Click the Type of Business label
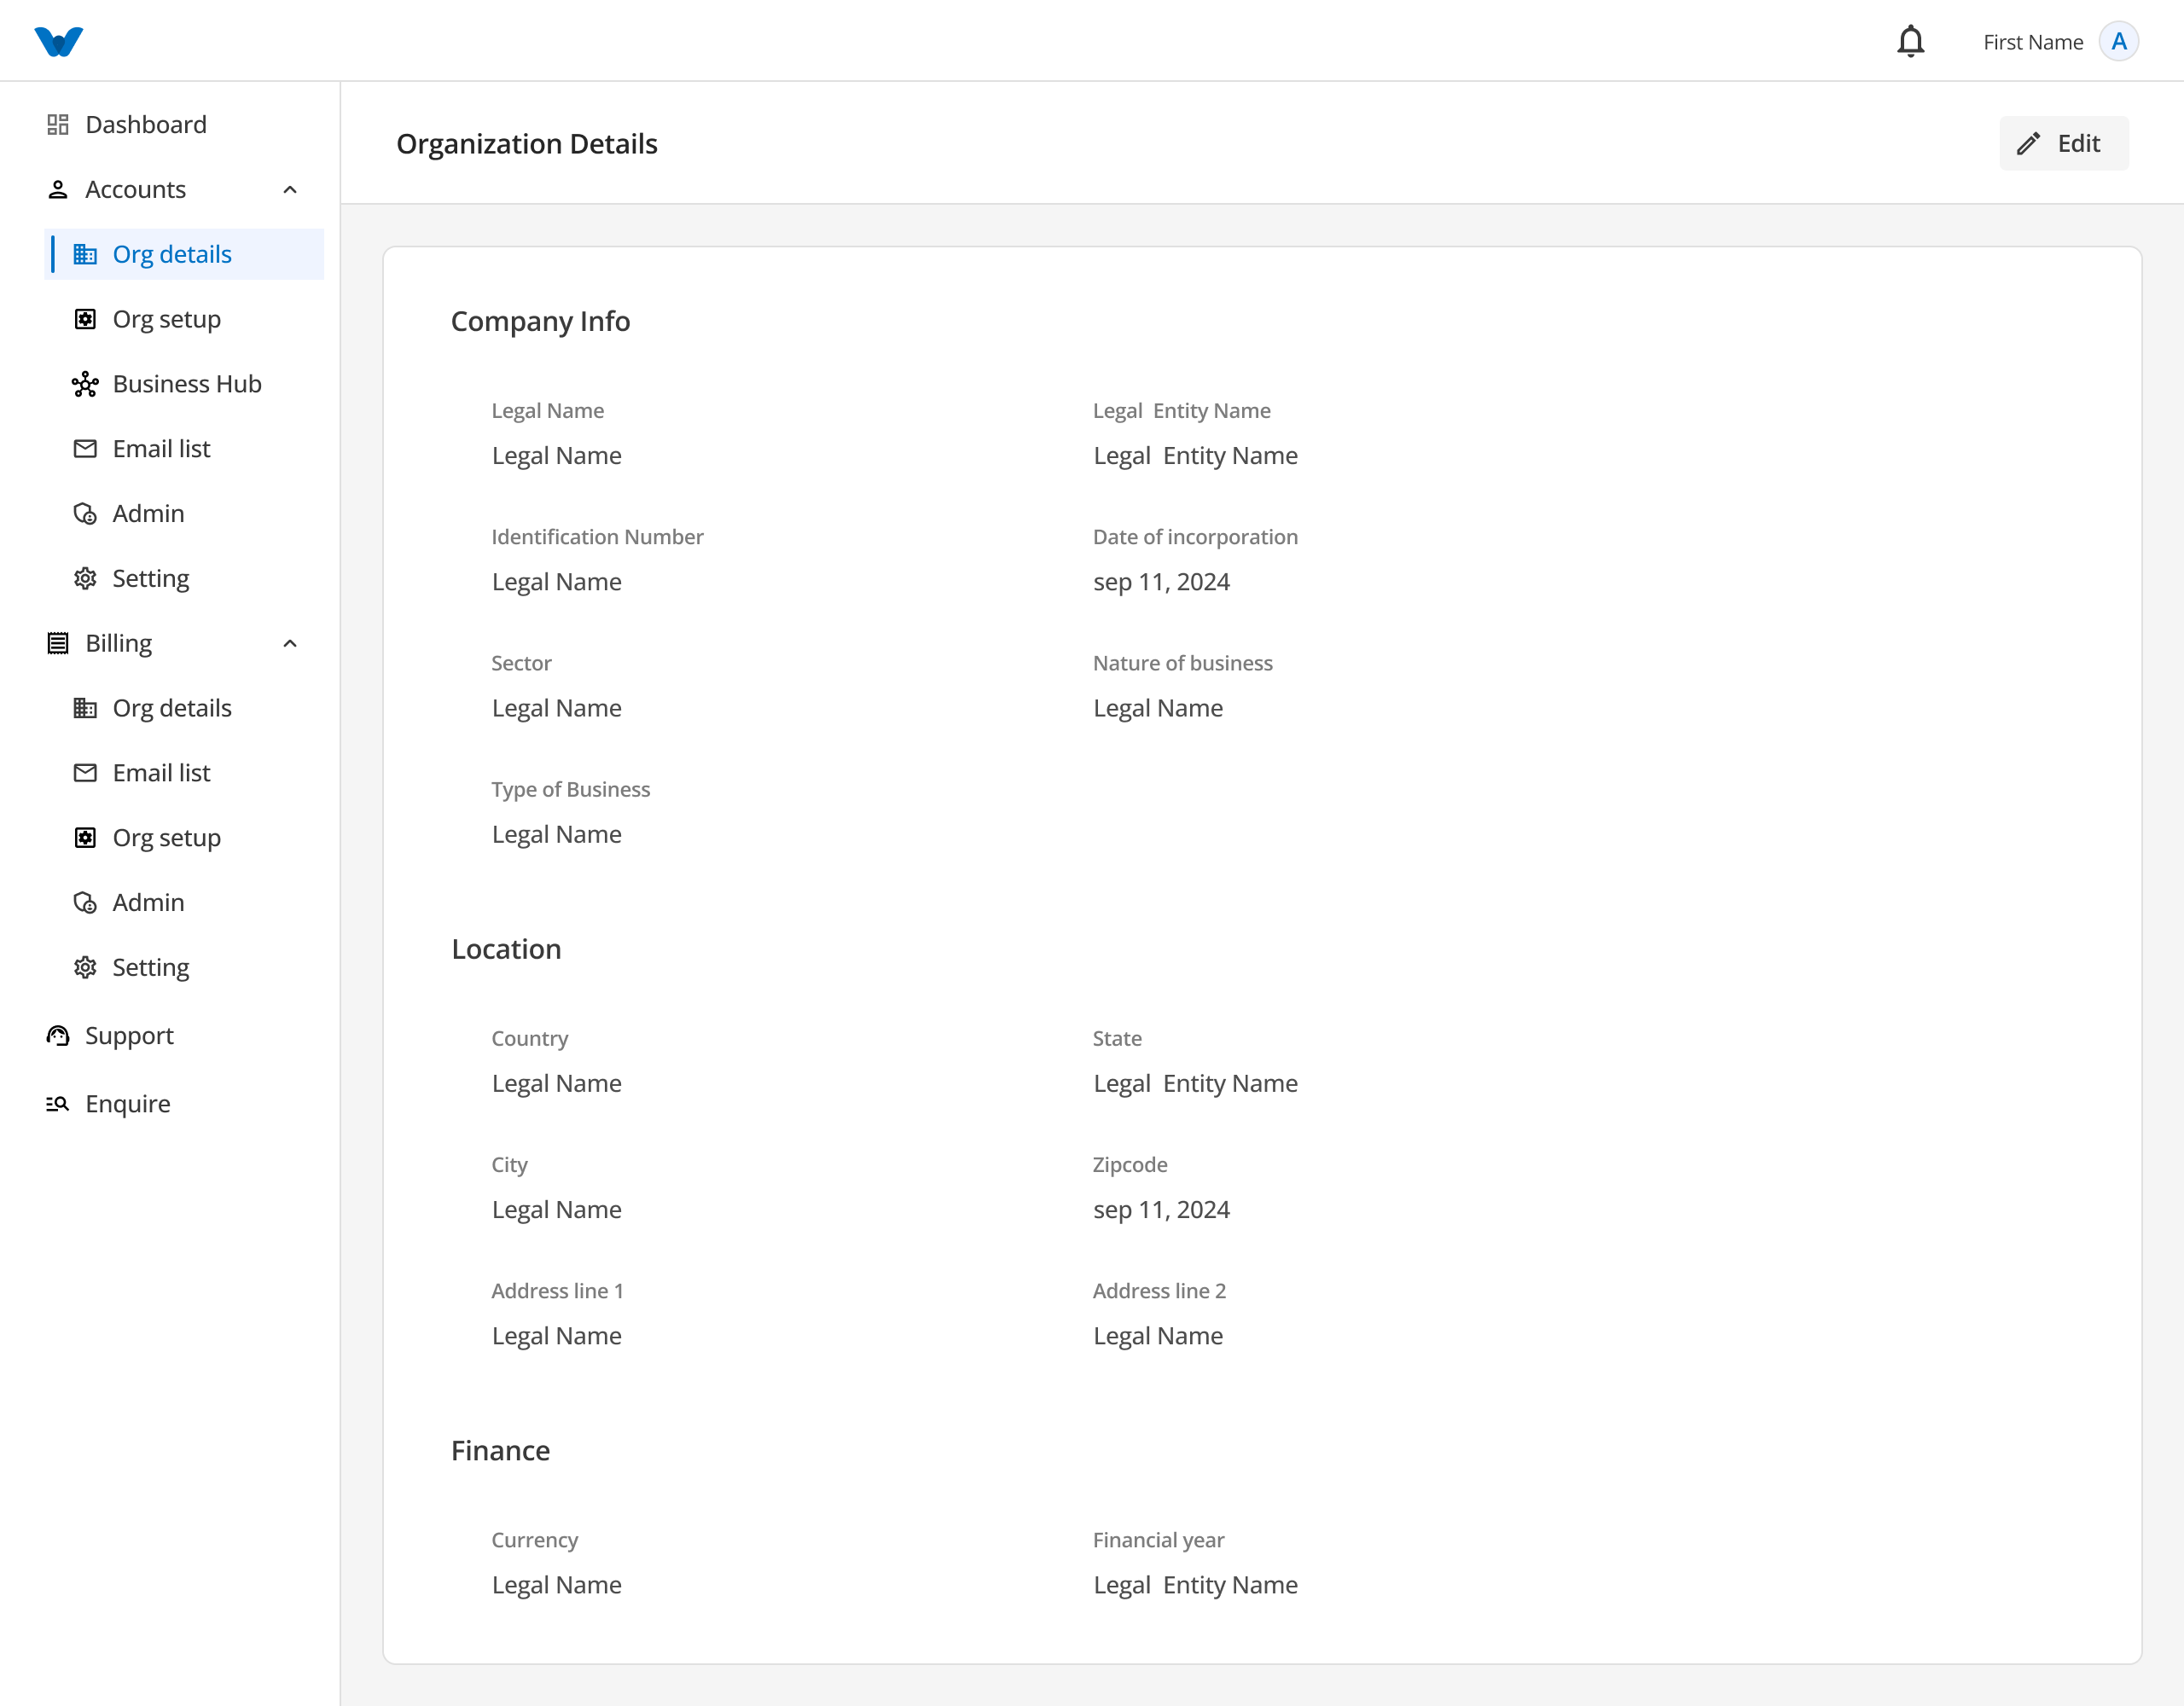 tap(570, 789)
